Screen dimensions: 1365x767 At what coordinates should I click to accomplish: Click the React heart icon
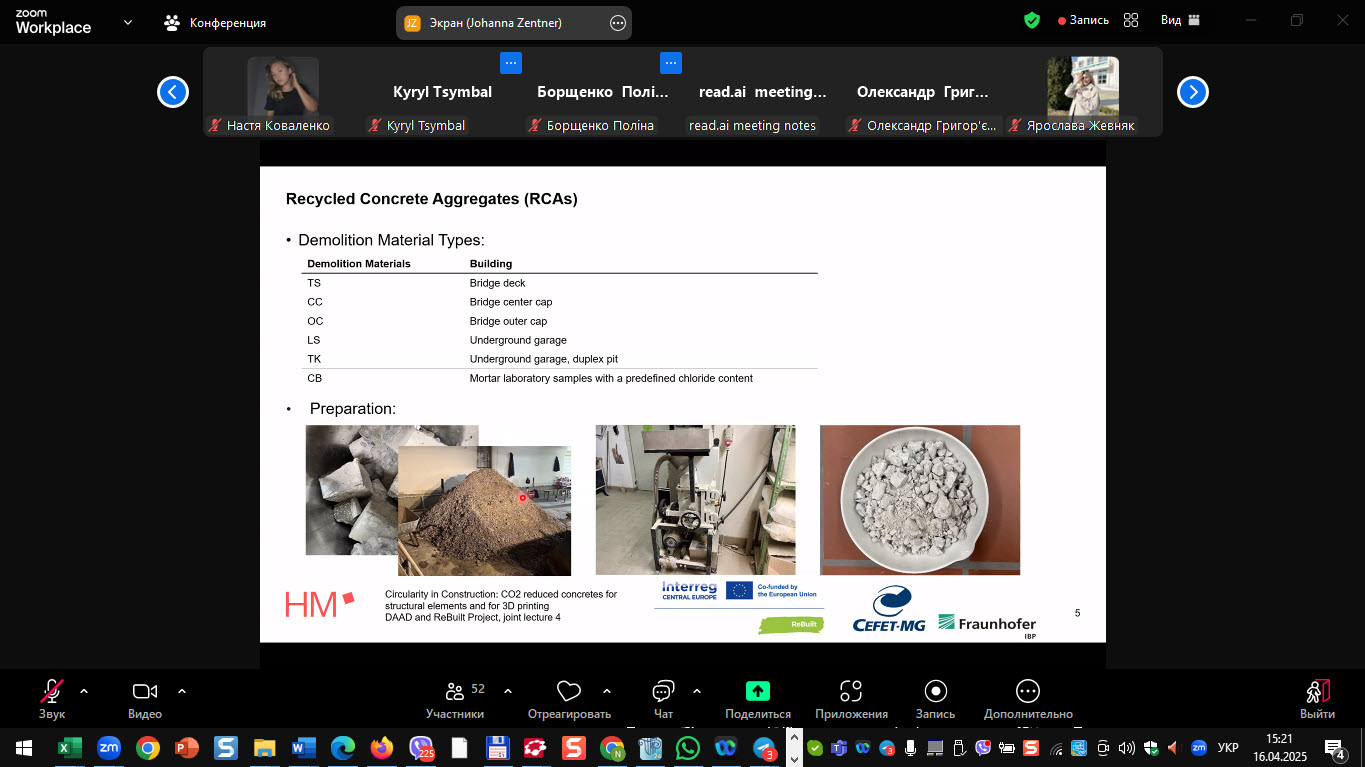(569, 691)
